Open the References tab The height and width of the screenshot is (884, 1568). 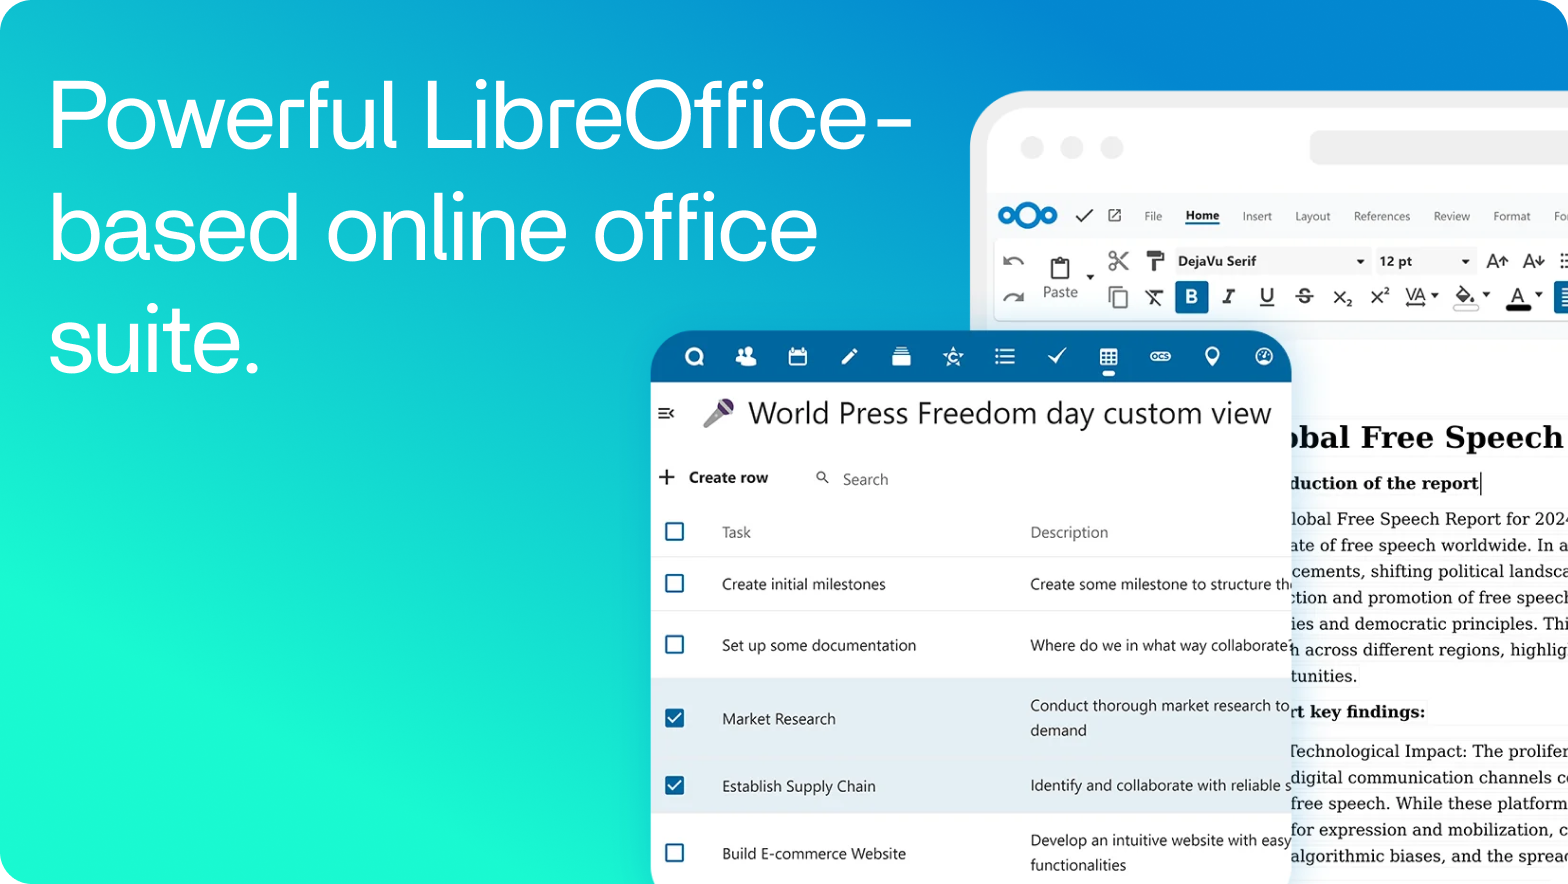(1381, 216)
